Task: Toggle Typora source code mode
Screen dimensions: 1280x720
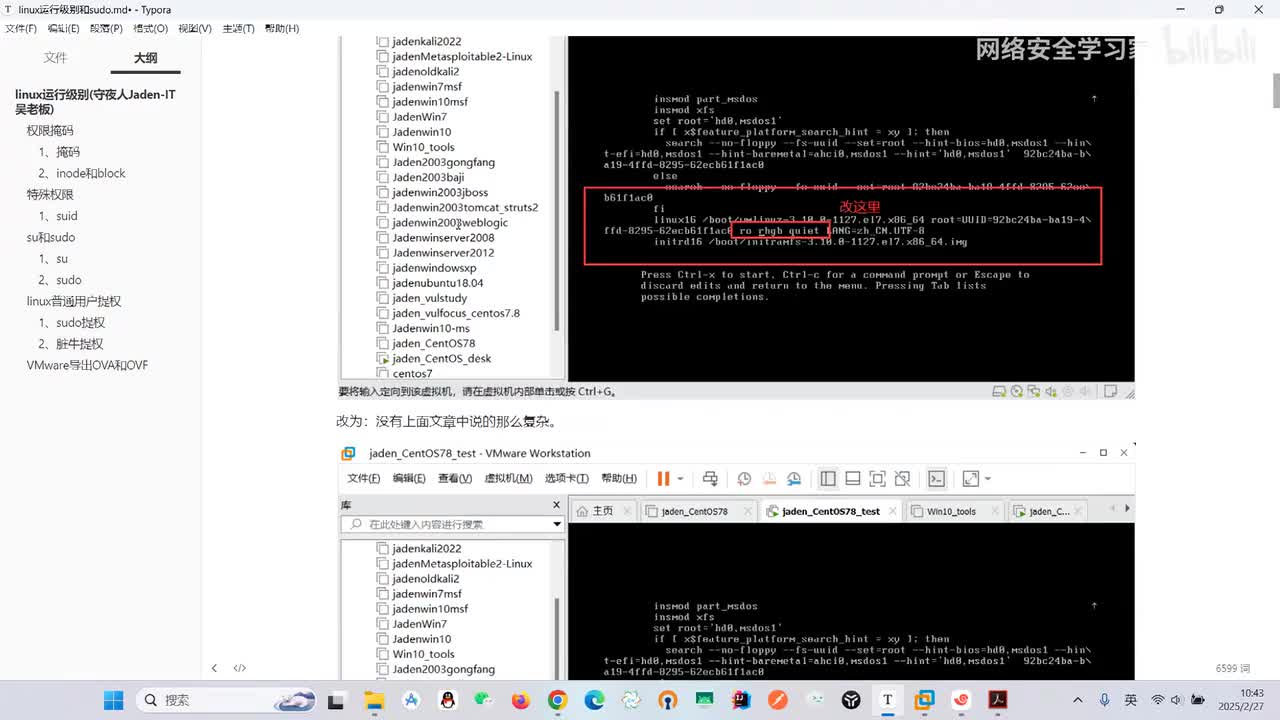Action: point(240,668)
